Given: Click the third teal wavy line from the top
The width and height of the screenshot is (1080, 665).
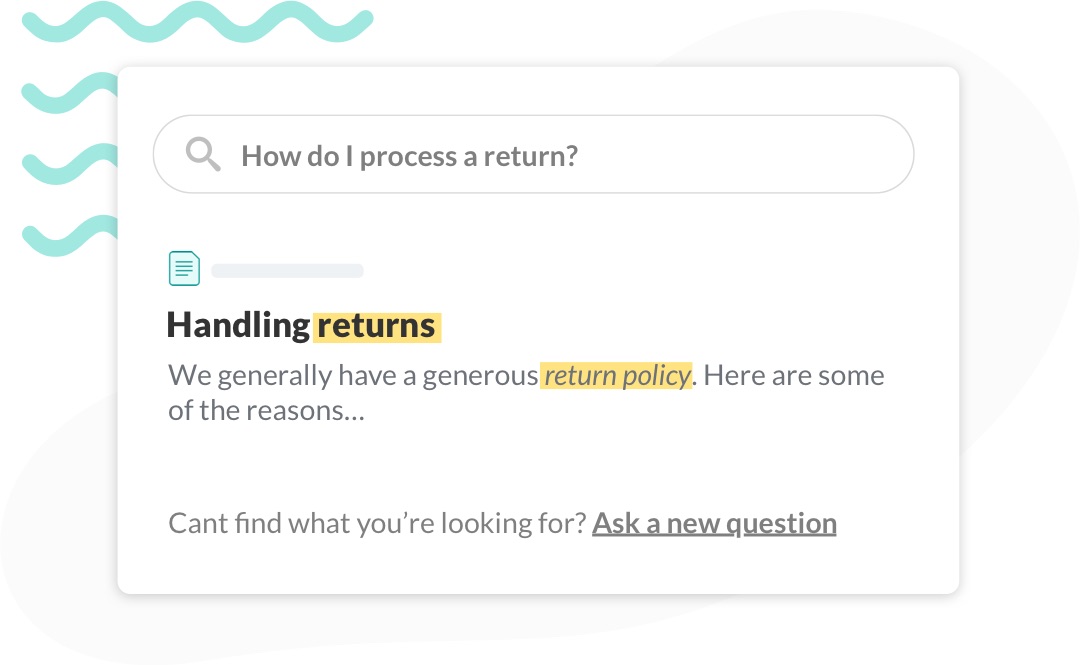Looking at the screenshot, I should tap(70, 164).
